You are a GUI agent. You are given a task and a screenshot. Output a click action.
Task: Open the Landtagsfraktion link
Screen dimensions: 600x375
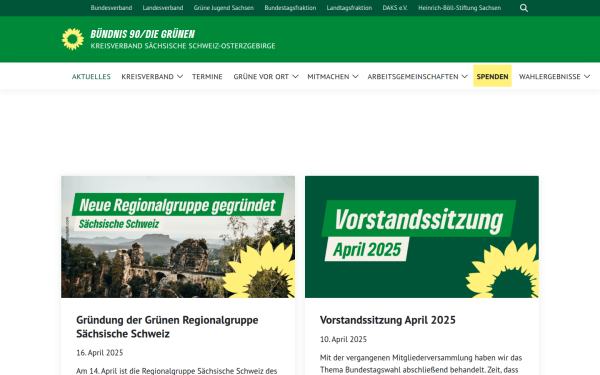tap(349, 8)
